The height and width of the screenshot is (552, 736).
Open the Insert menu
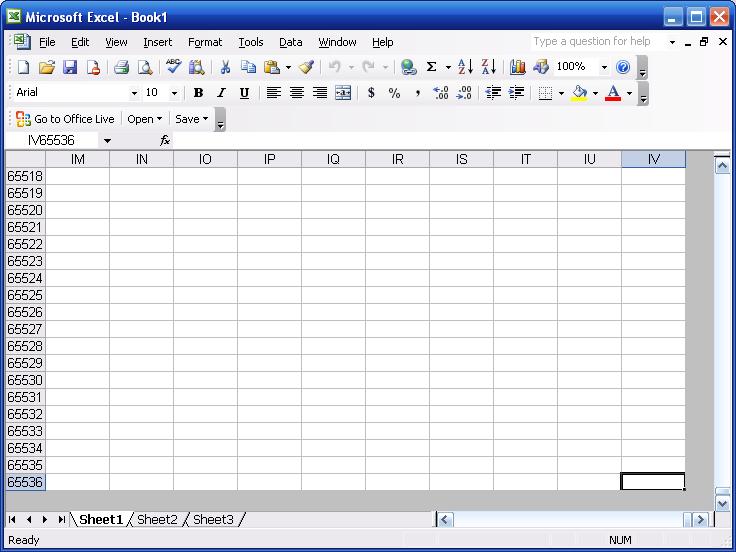pos(157,42)
